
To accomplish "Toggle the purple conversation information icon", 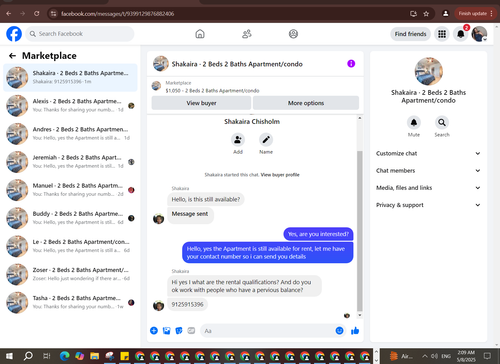I will (x=351, y=64).
